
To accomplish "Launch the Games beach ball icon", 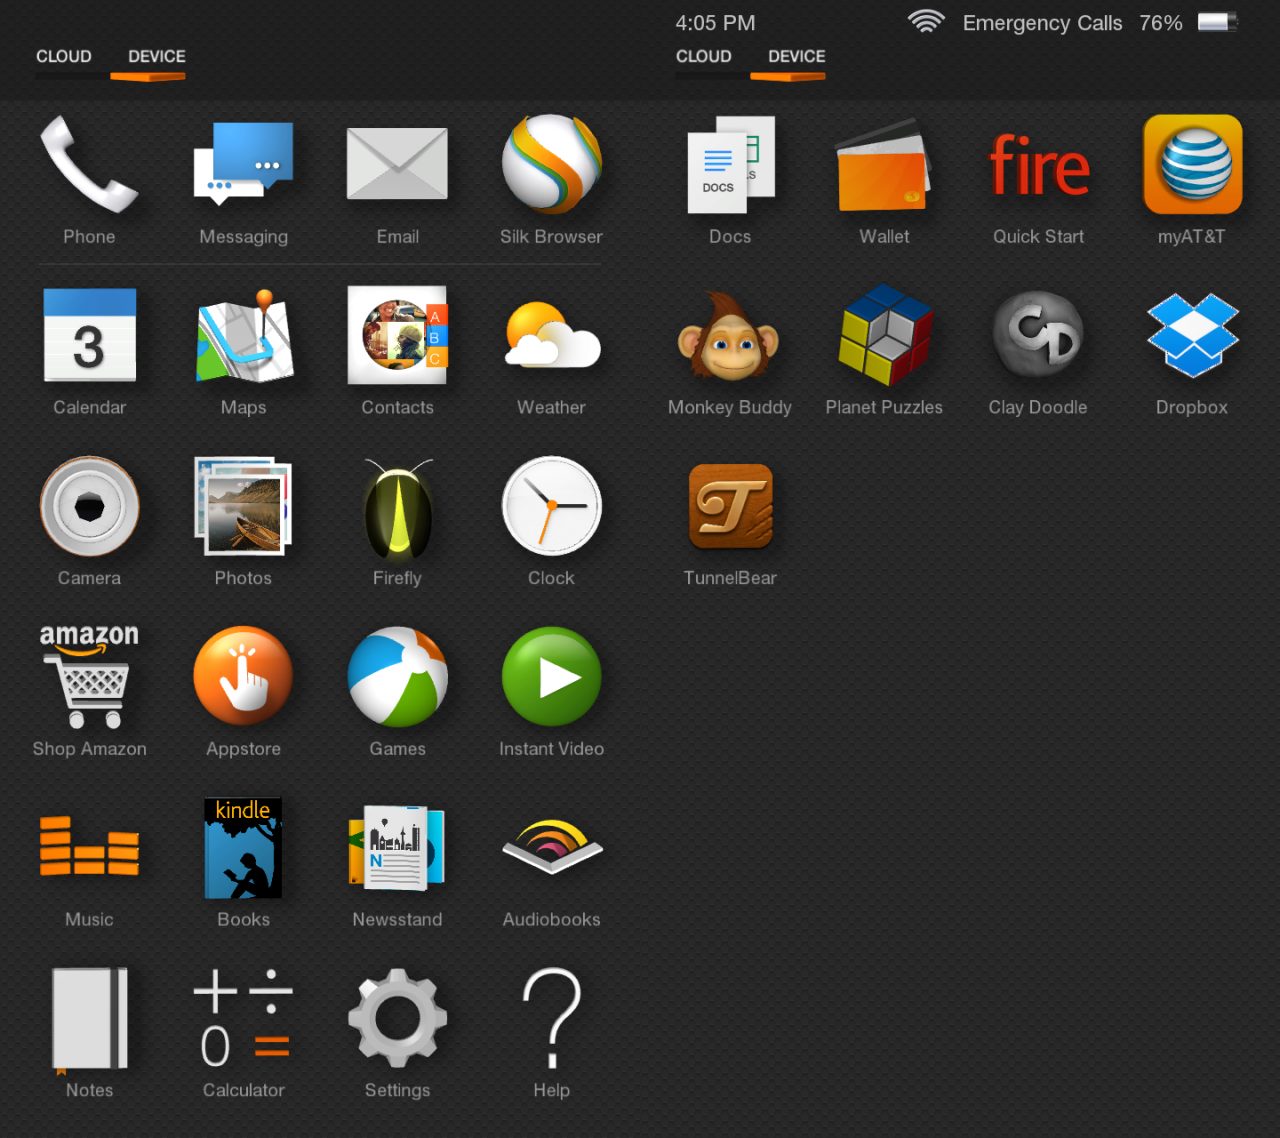I will 397,677.
